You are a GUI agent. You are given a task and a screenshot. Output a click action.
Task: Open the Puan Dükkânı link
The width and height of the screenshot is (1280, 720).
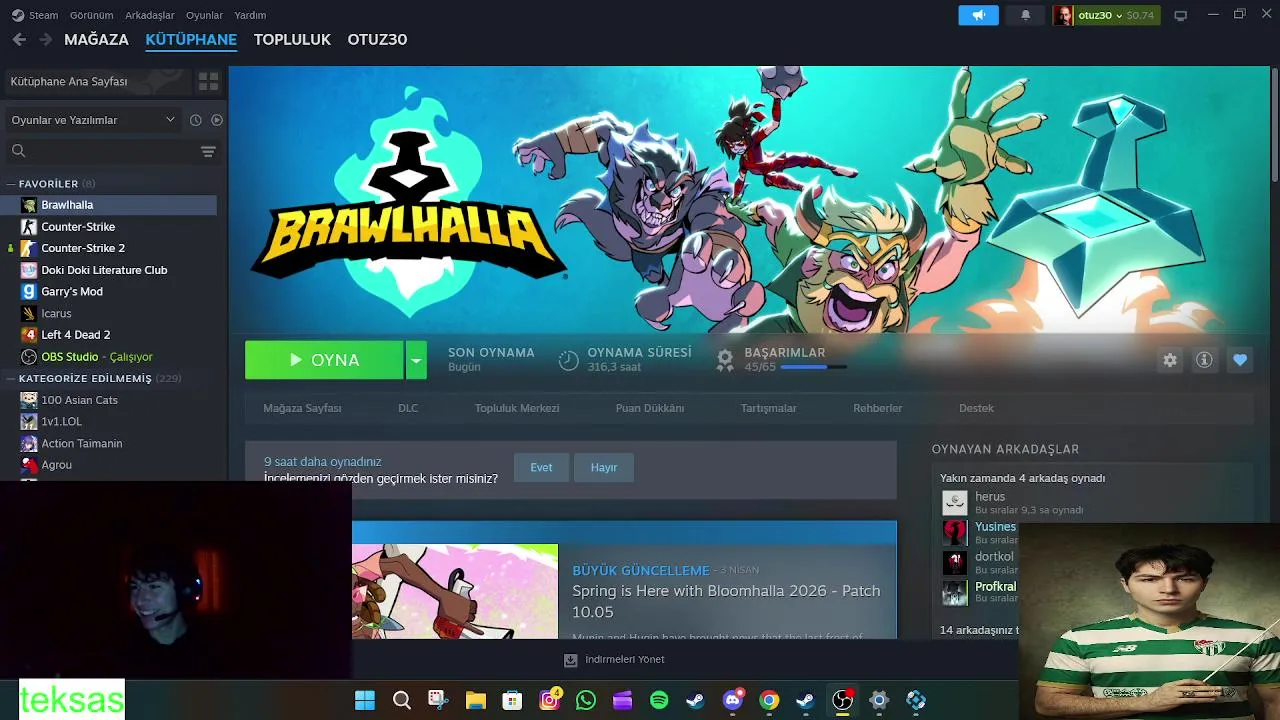point(650,408)
